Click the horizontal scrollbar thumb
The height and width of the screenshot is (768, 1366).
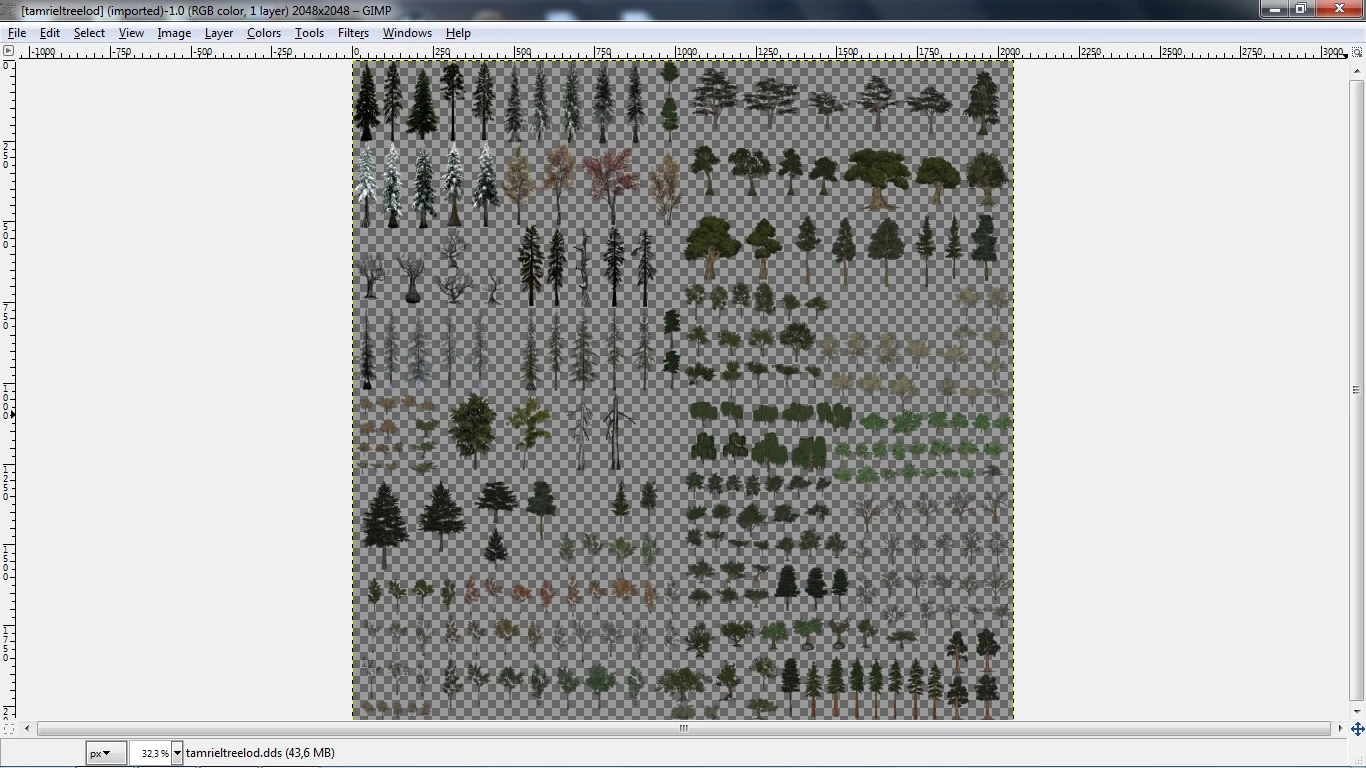tap(684, 728)
